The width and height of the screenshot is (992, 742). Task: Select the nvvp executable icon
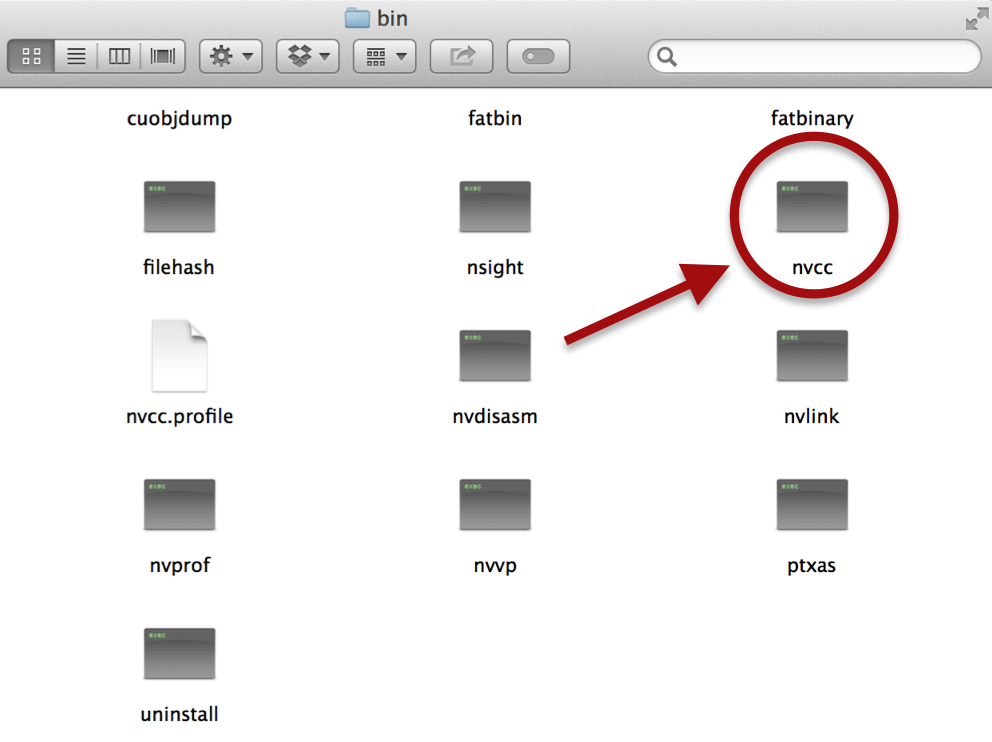coord(495,505)
